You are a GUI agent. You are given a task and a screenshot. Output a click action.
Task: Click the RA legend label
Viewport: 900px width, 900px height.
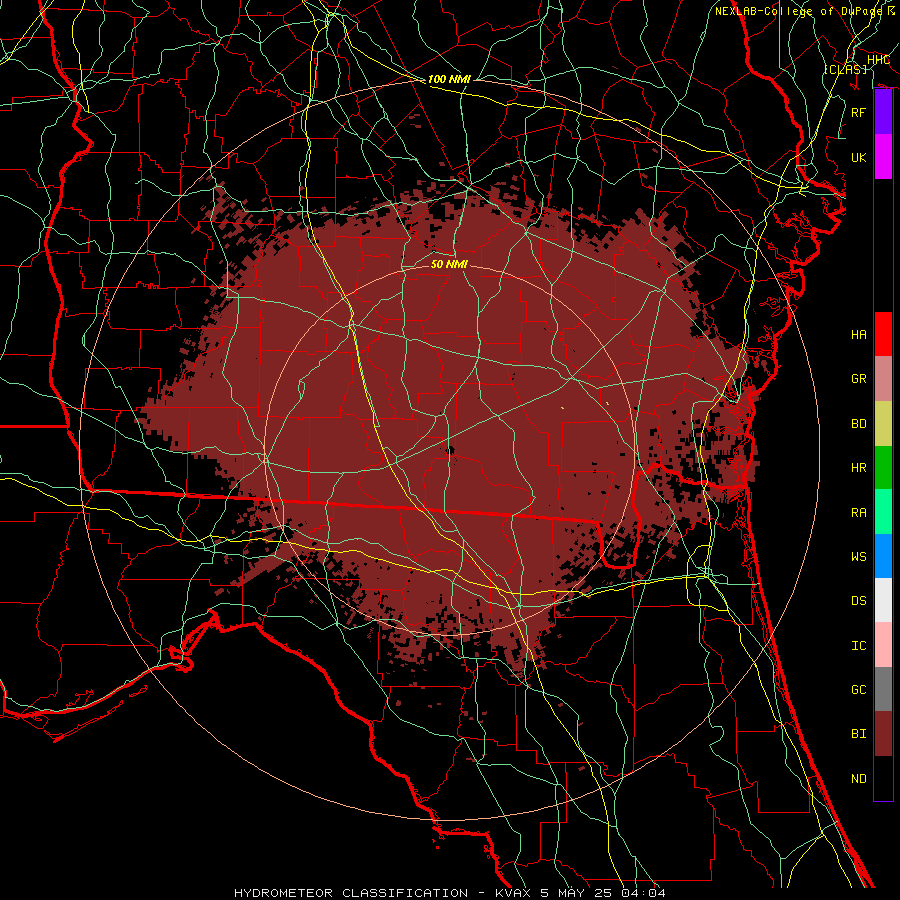click(x=859, y=513)
